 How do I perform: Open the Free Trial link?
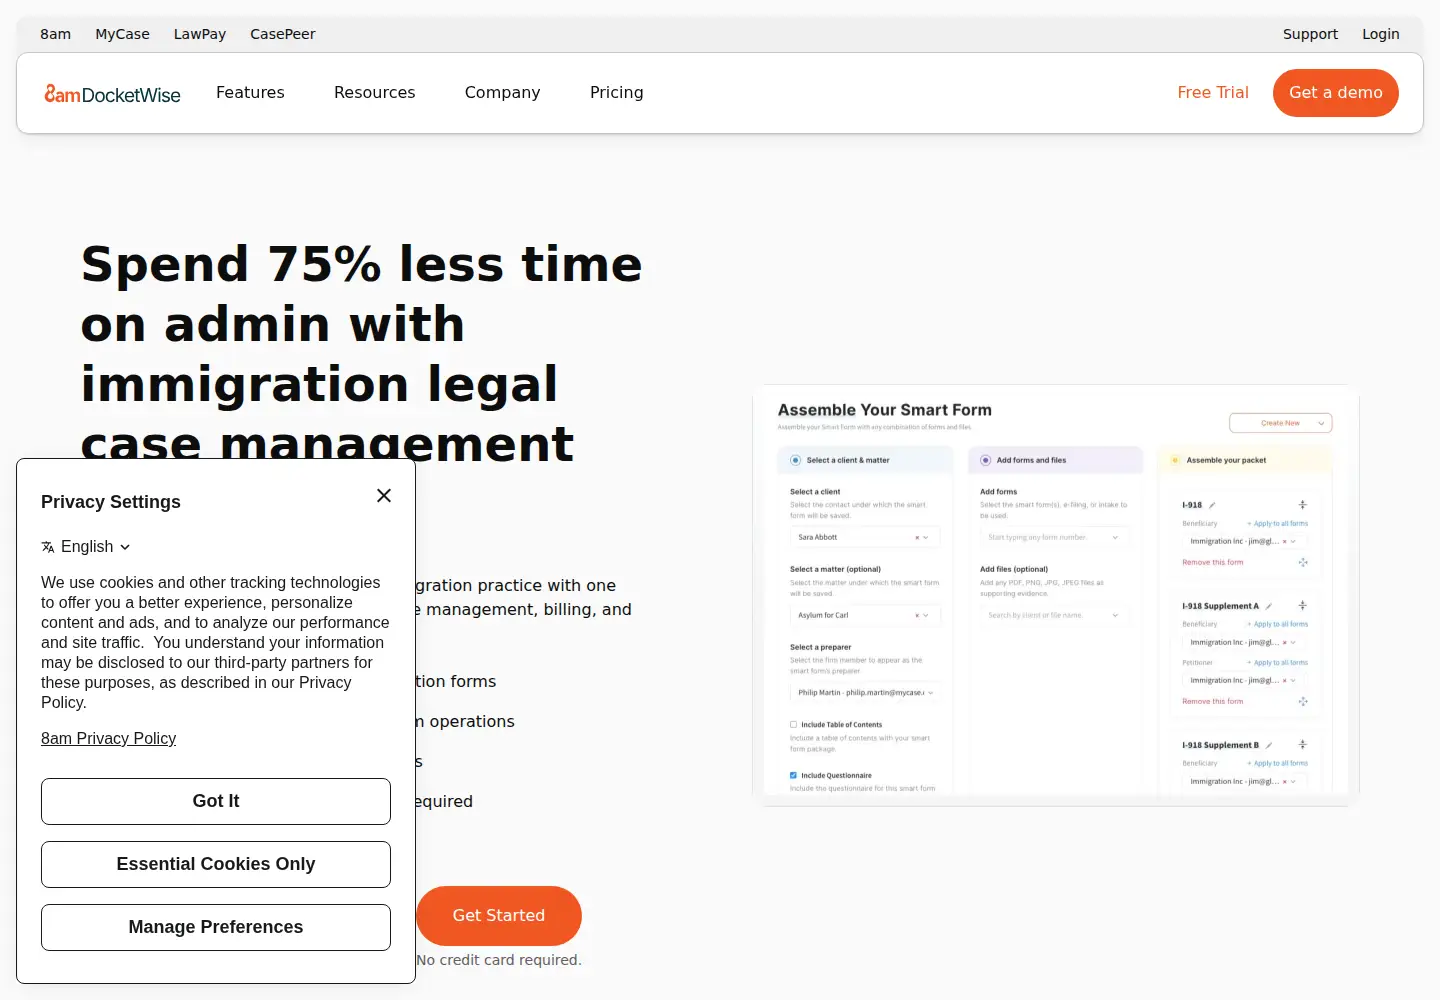click(1213, 93)
